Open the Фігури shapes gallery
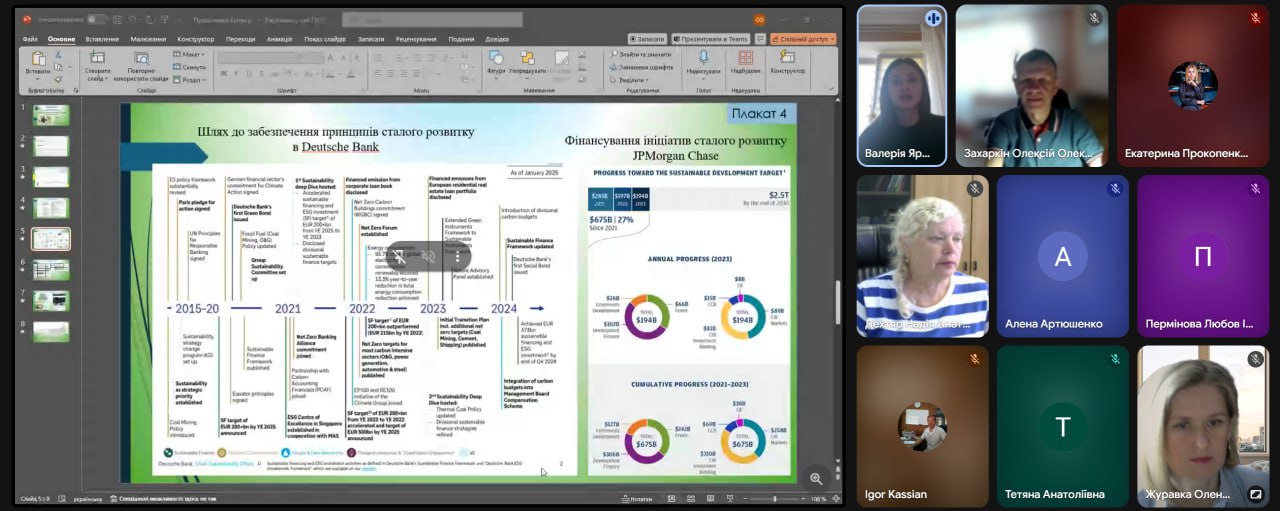The image size is (1280, 511). pos(496,63)
